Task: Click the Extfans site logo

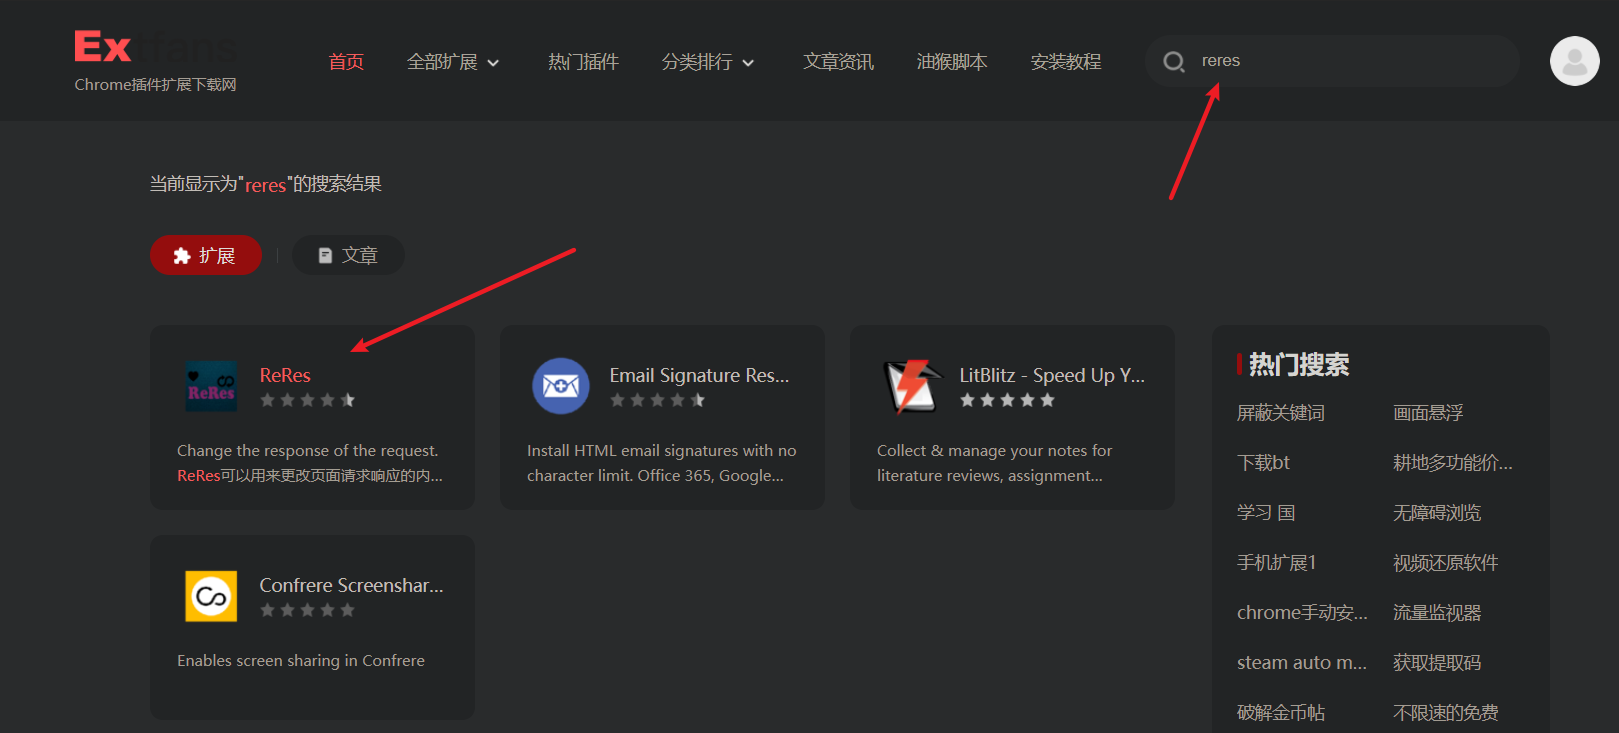Action: click(157, 47)
